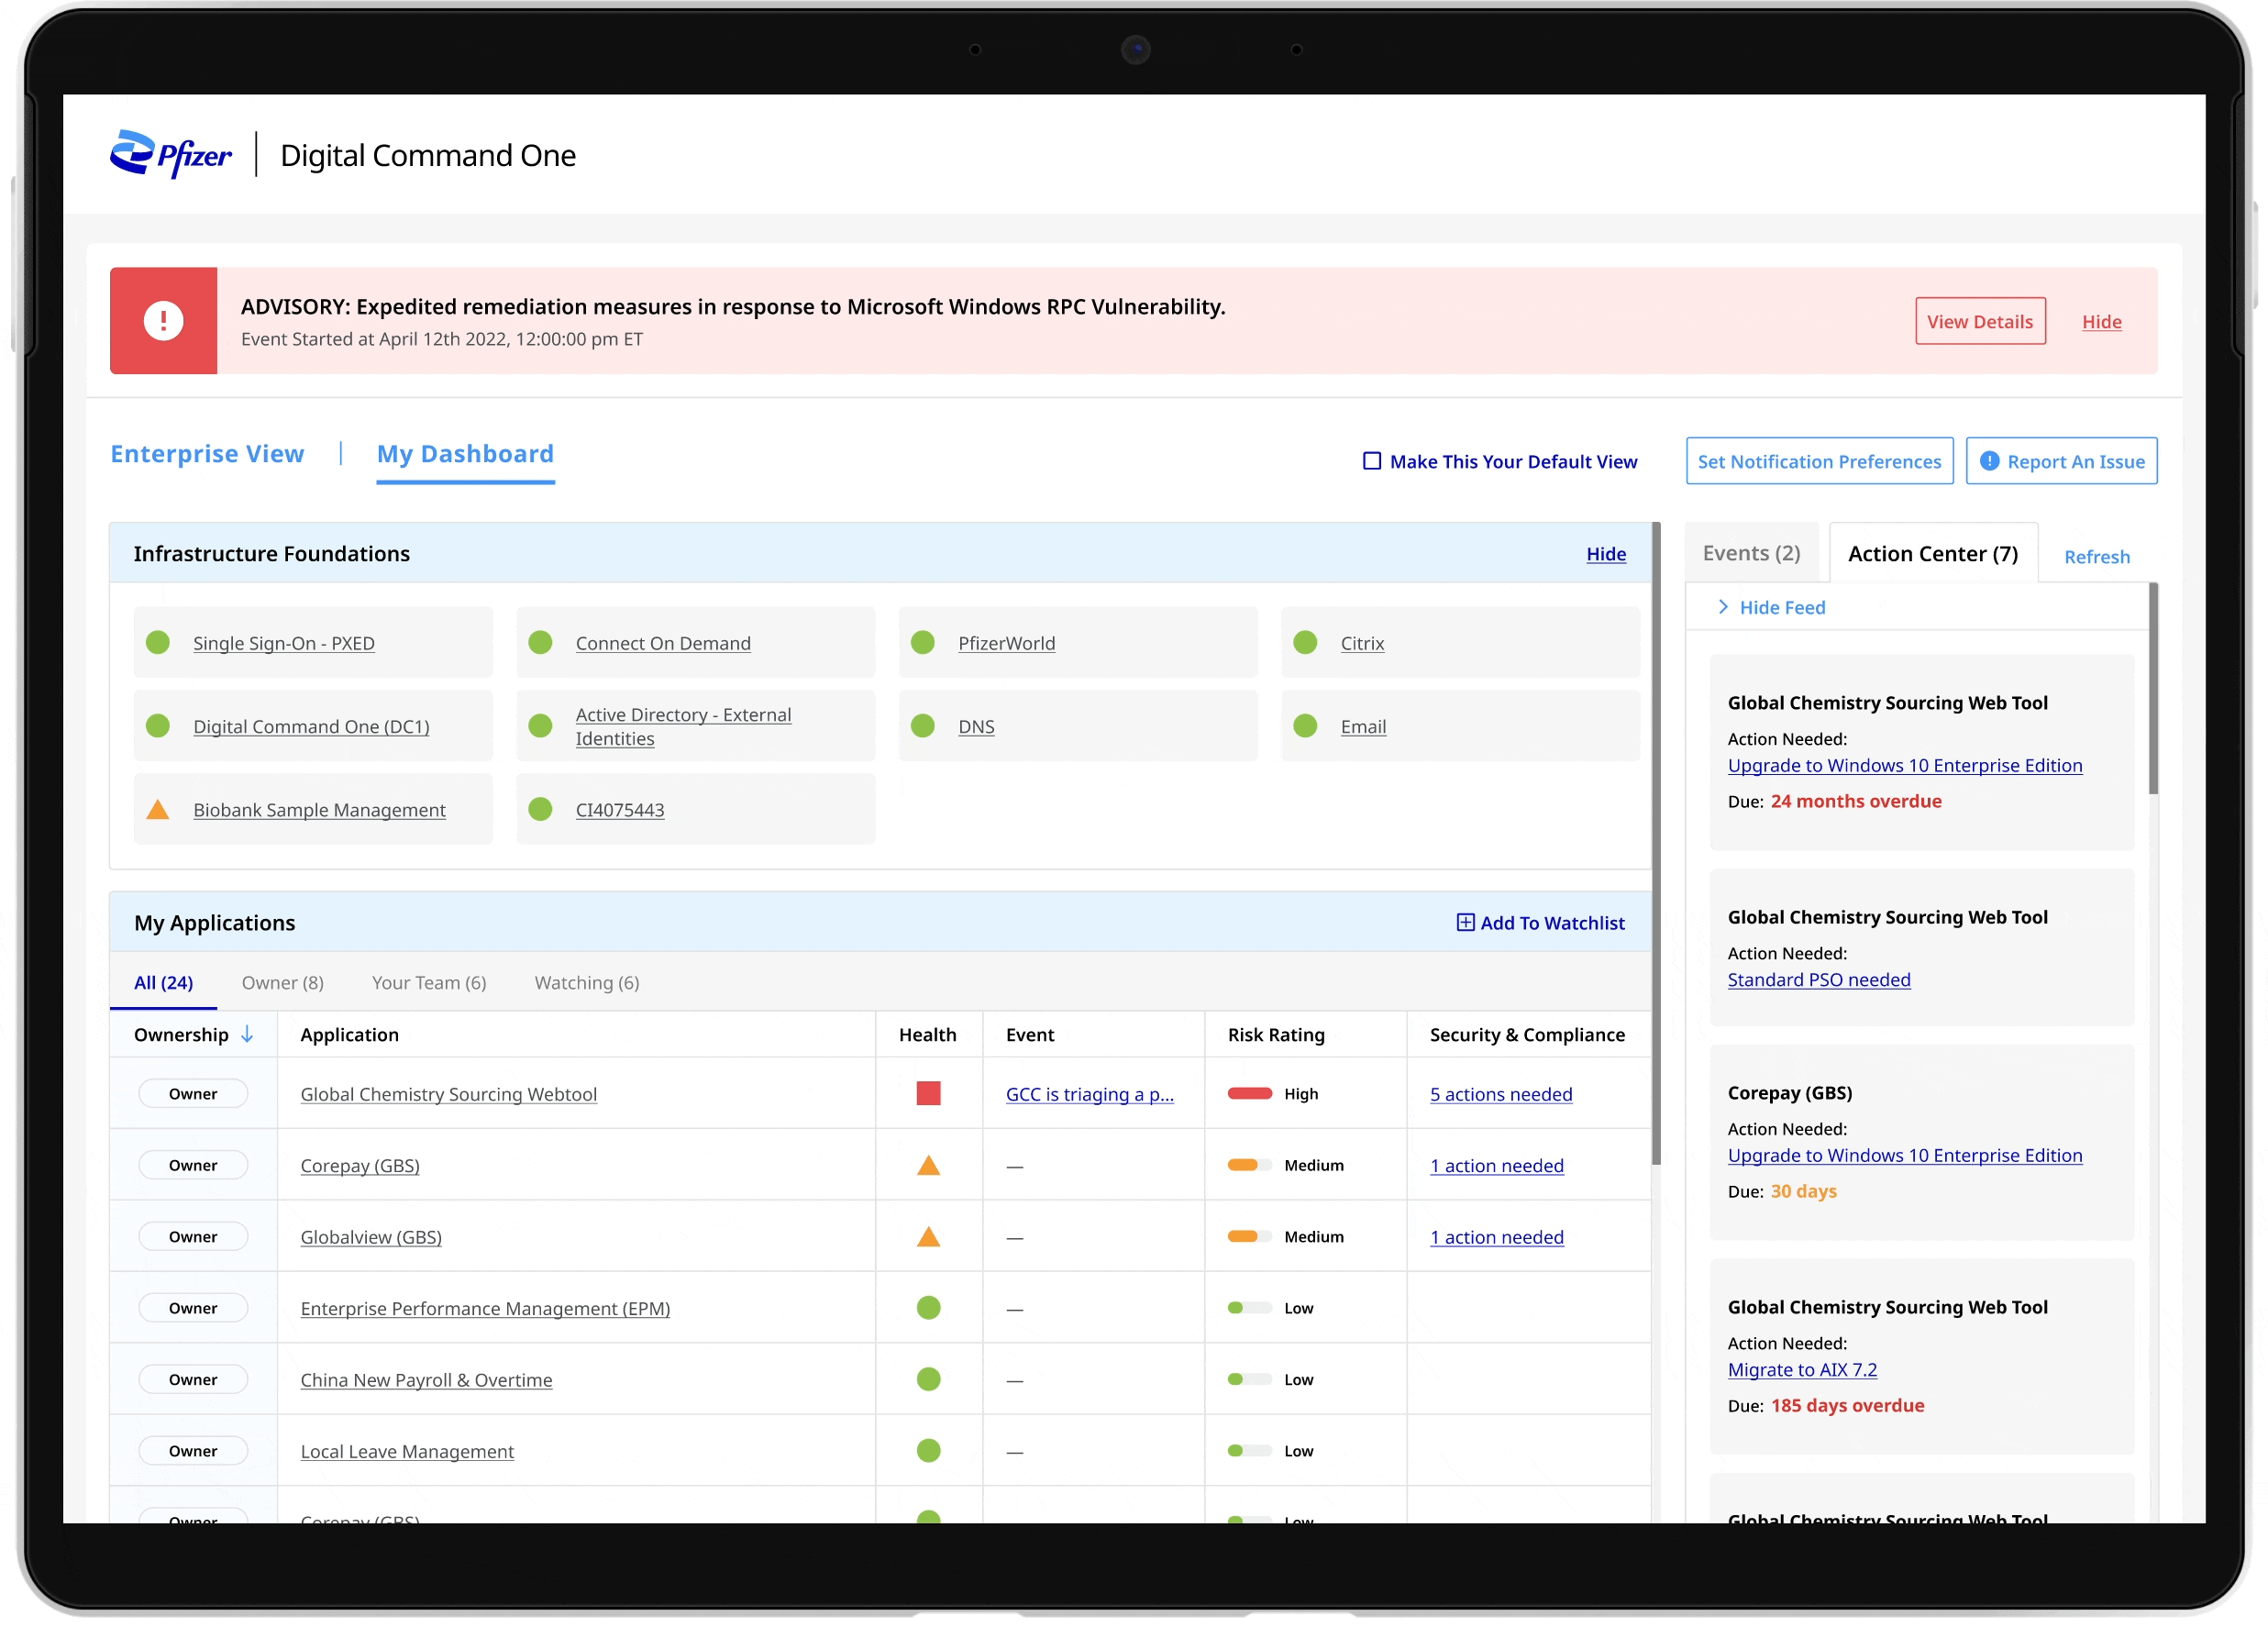Click the plus icon next to Add To Watchlist
2268x1627 pixels.
click(x=1465, y=922)
